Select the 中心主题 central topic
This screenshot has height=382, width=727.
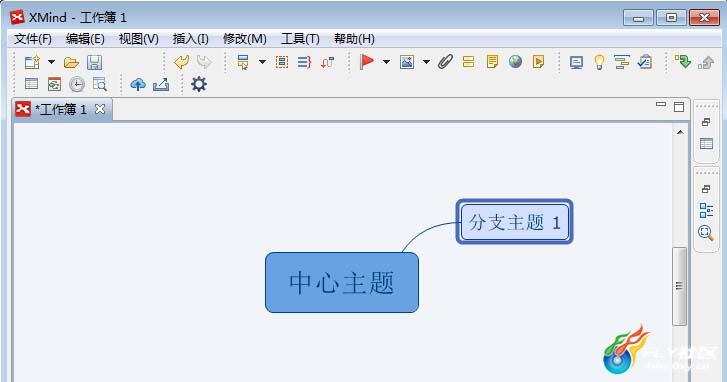point(342,282)
